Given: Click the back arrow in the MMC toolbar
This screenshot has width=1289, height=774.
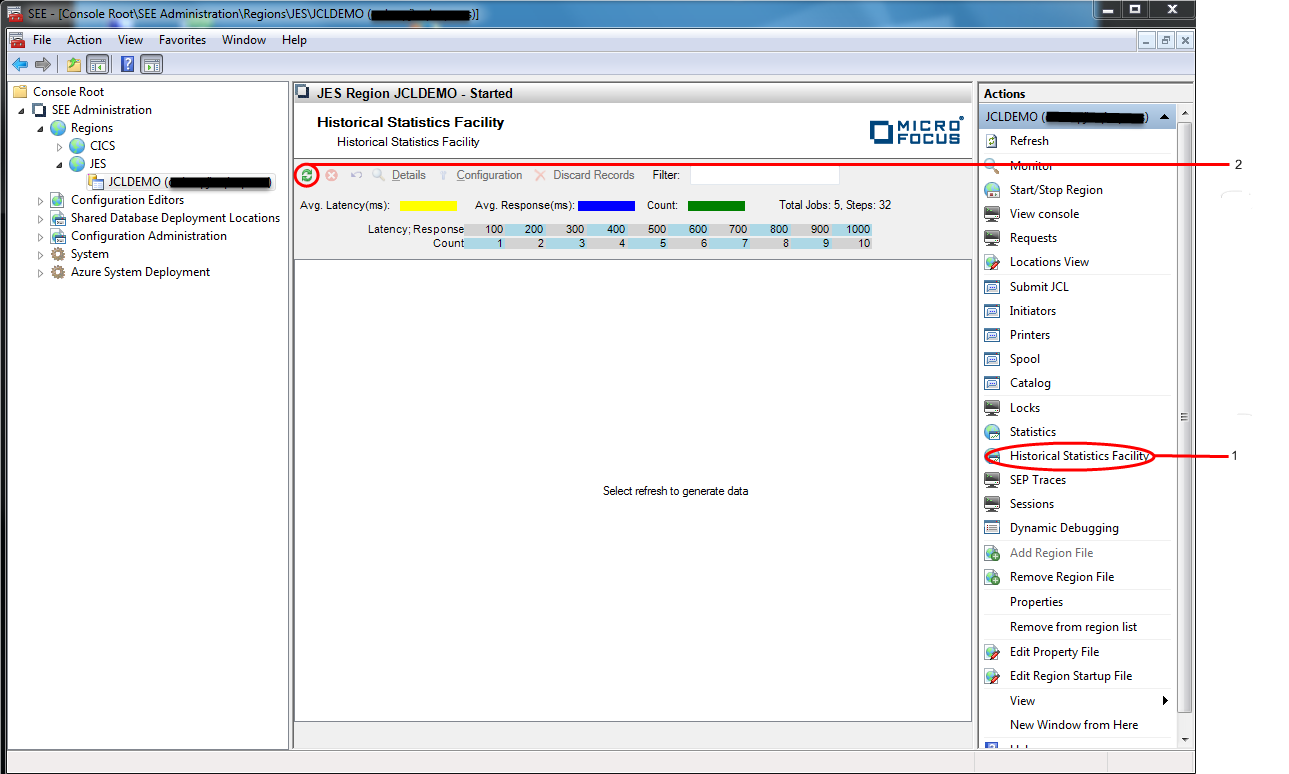Looking at the screenshot, I should tap(20, 65).
